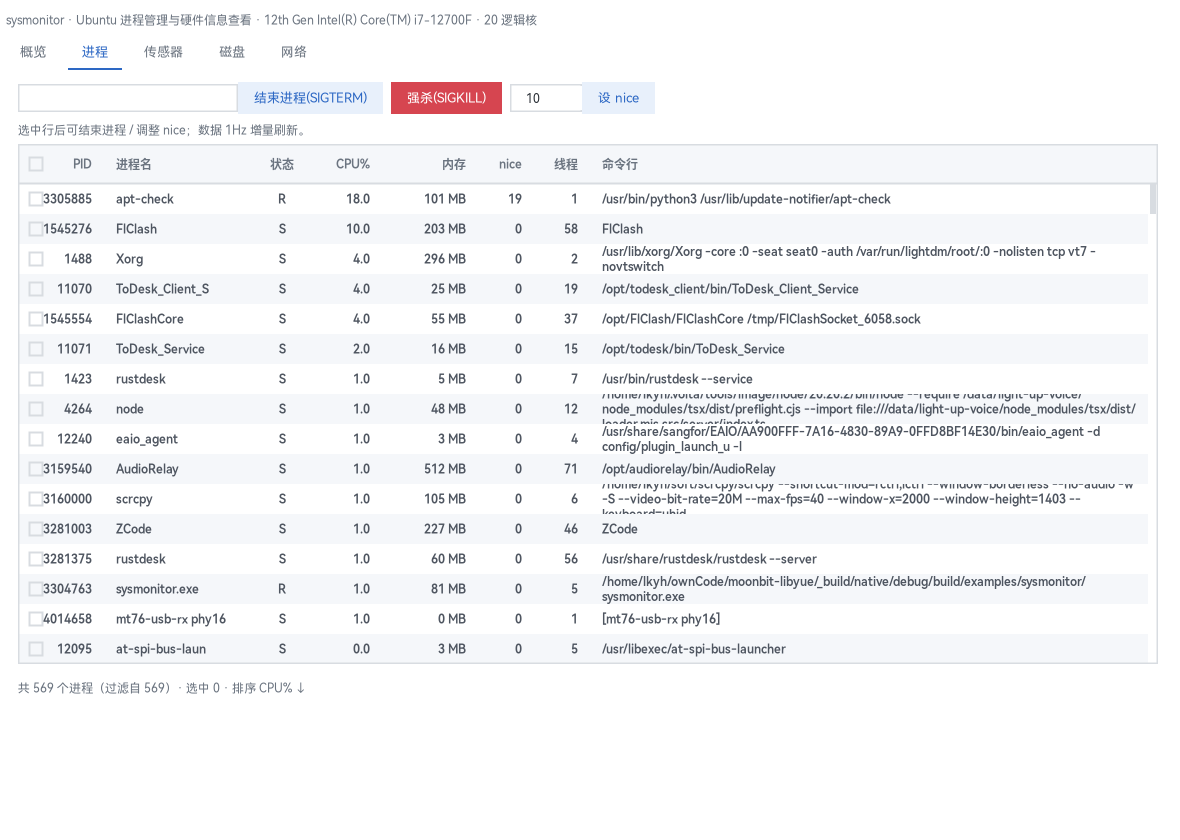Click the red 强杀(SIGKILL) button
Image resolution: width=1180 pixels, height=840 pixels.
pyautogui.click(x=446, y=98)
